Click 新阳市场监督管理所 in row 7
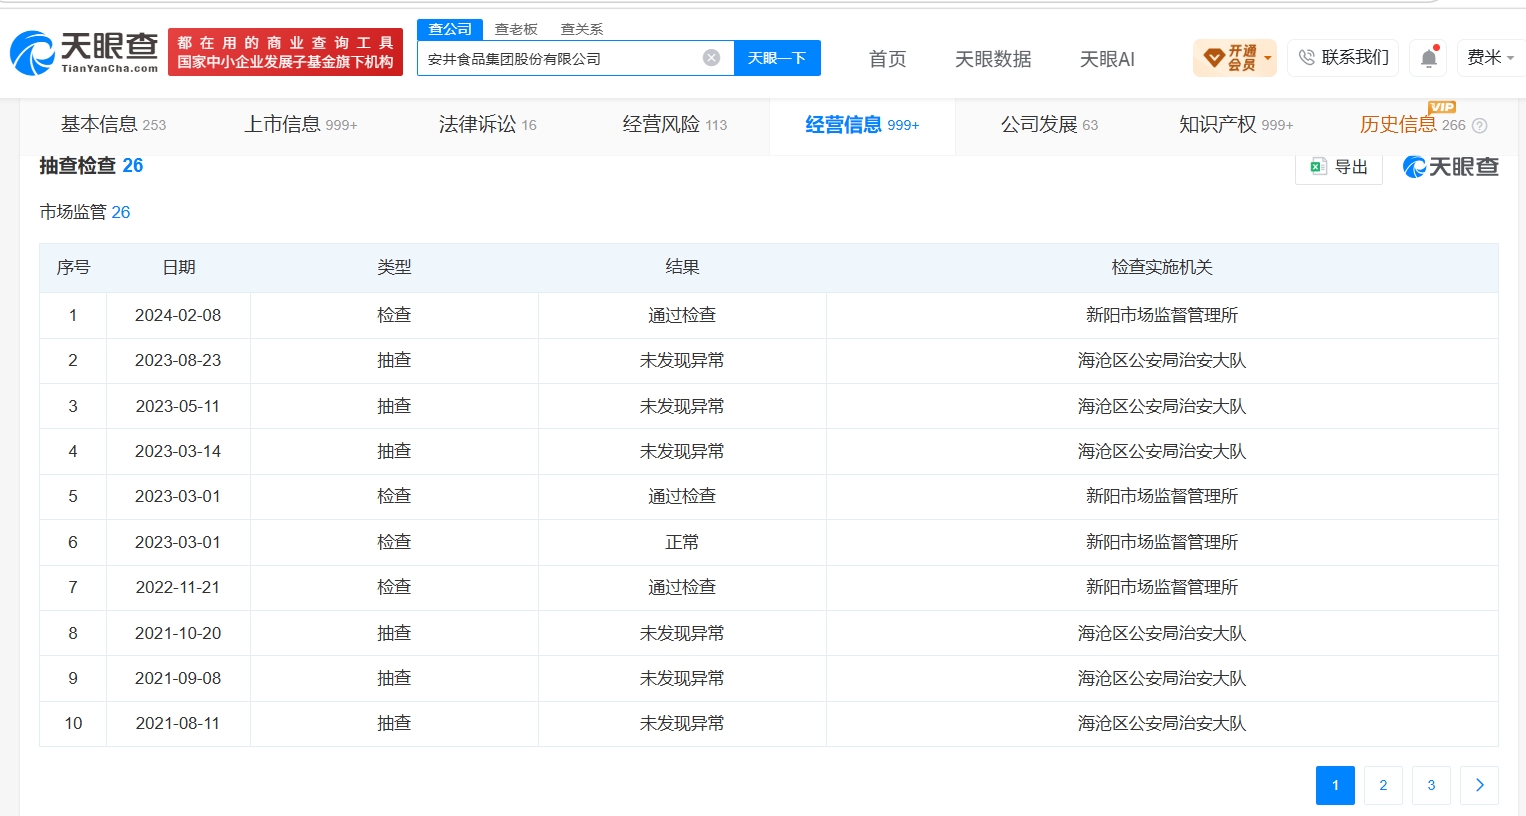This screenshot has width=1526, height=816. point(1162,587)
